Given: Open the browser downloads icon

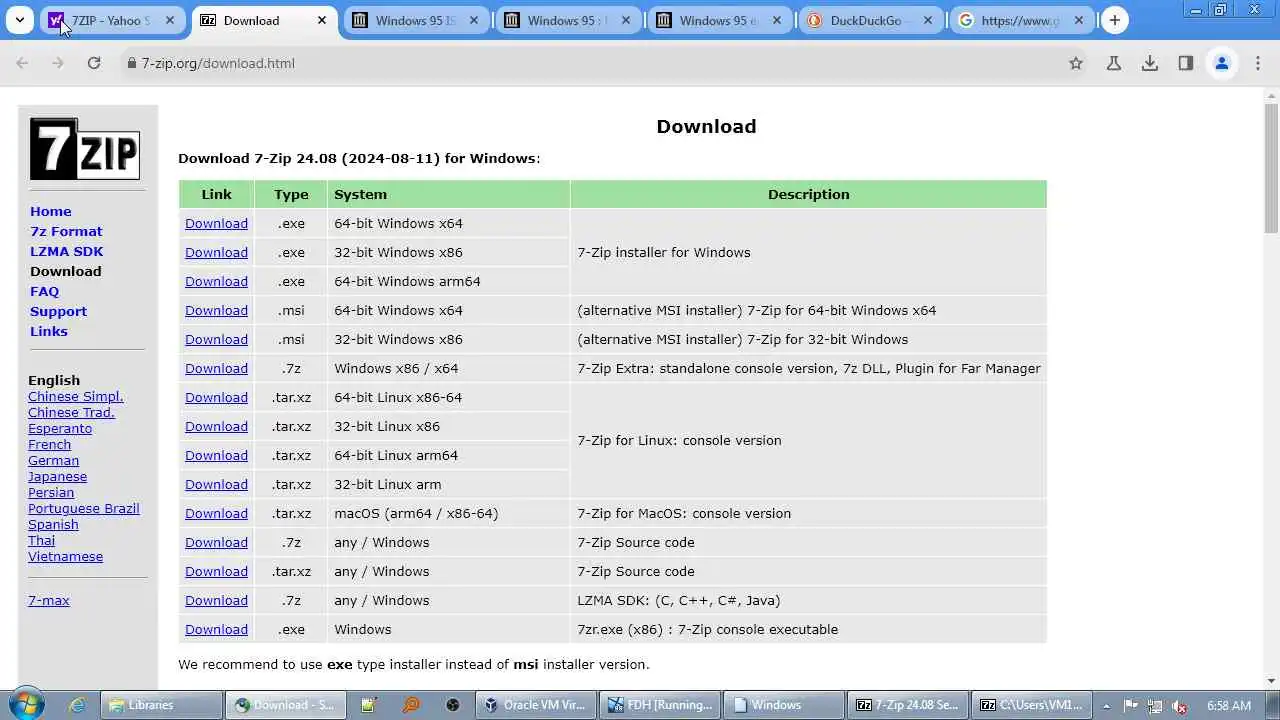Looking at the screenshot, I should click(x=1150, y=63).
